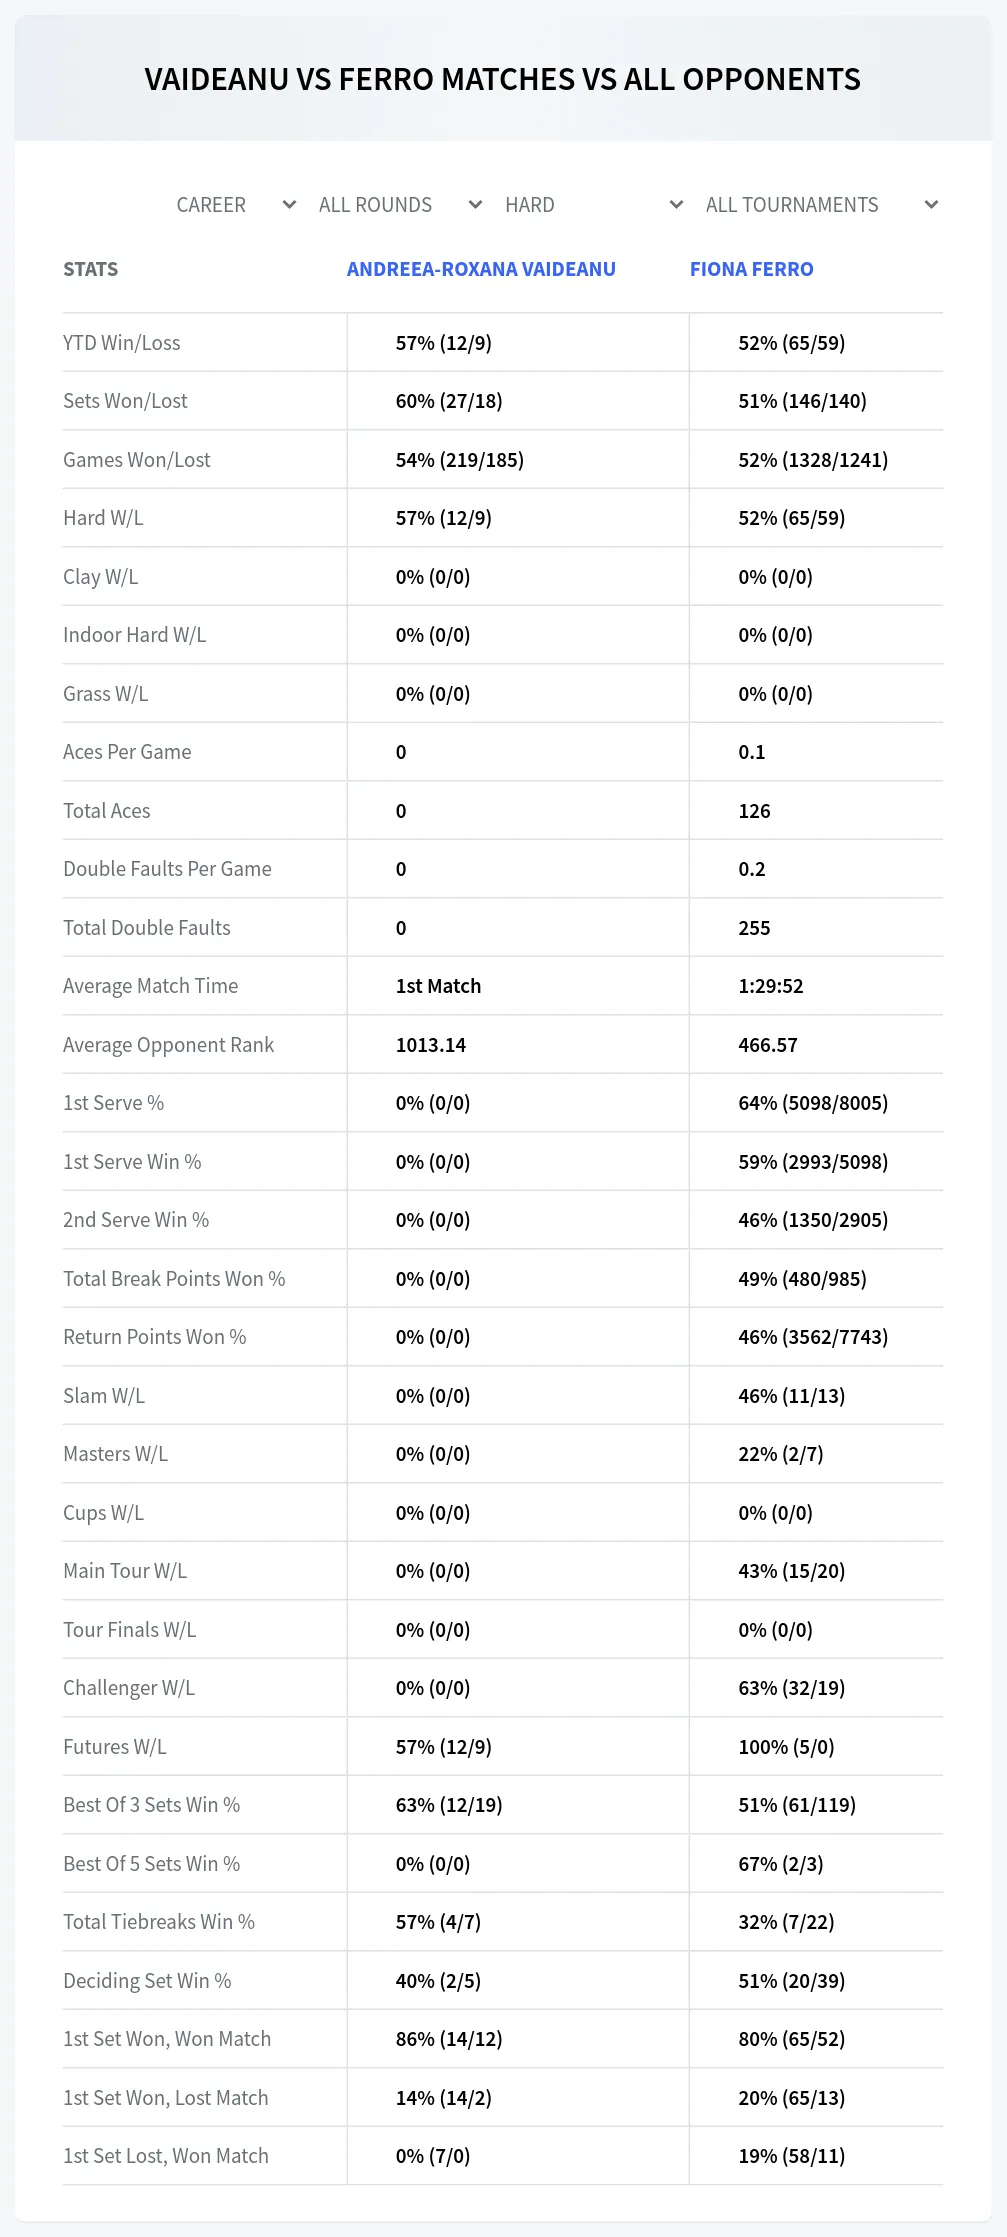This screenshot has width=1007, height=2237.
Task: Expand the ALL ROUNDS filter dropdown
Action: [x=400, y=205]
